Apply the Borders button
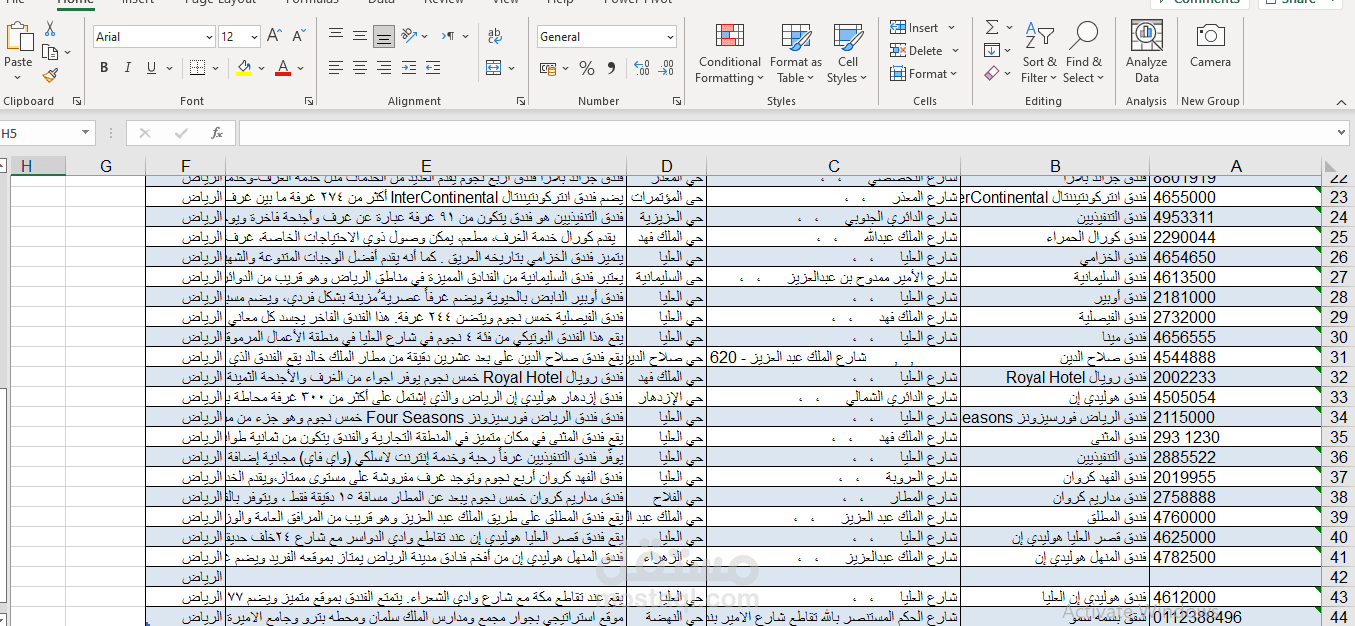This screenshot has width=1355, height=626. click(196, 68)
